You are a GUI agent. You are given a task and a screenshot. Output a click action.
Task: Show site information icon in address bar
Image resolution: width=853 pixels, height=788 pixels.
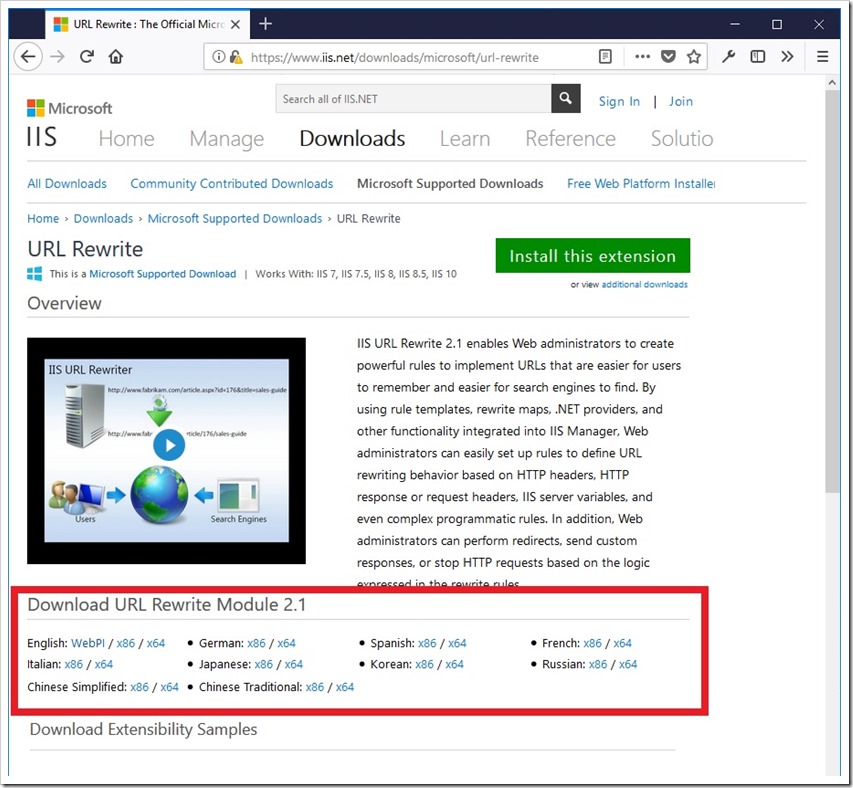point(218,57)
